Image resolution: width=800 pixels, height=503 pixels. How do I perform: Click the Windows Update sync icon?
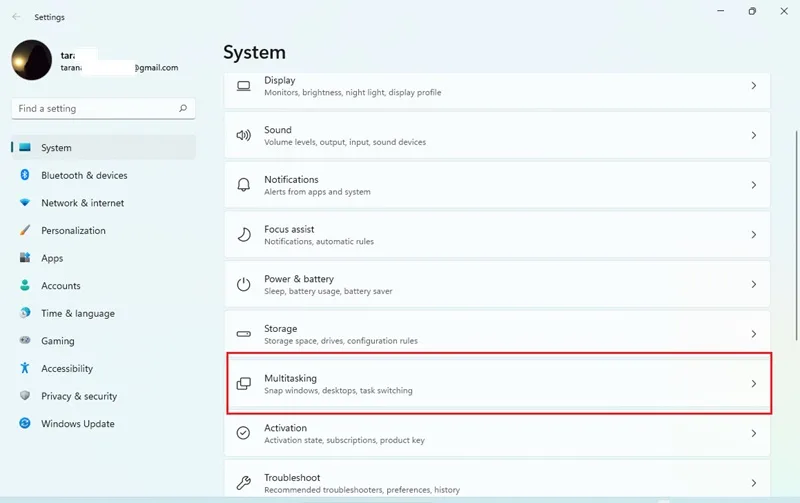[24, 423]
